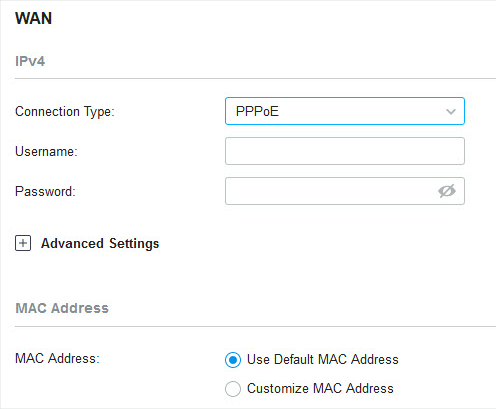Click the Connection Type field label
496x409 pixels.
(65, 112)
